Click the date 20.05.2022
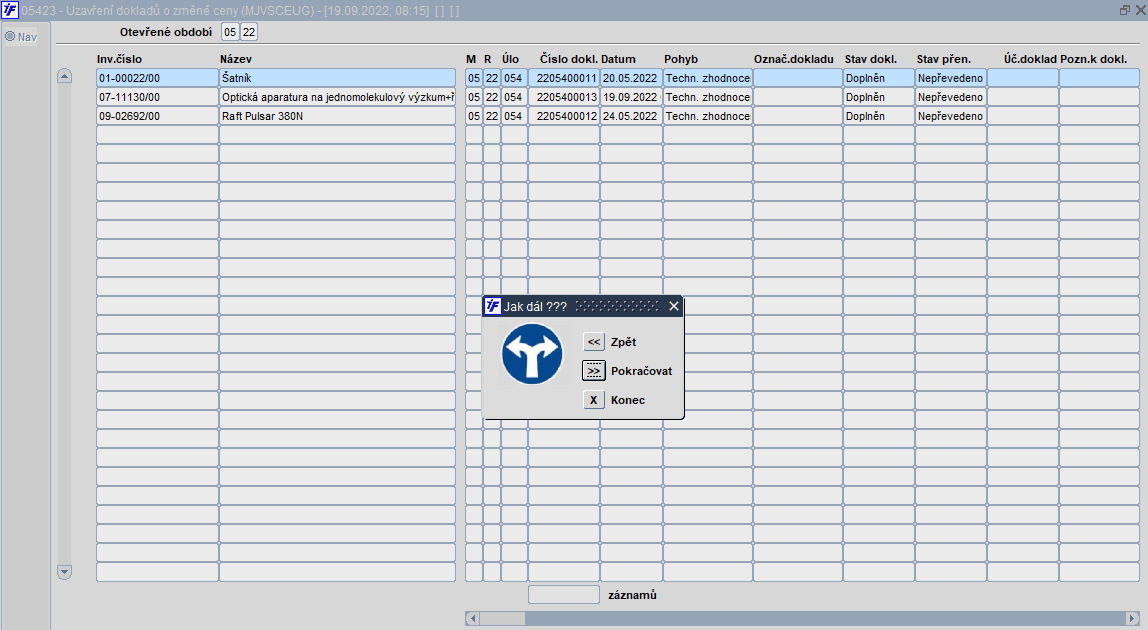Screen dimensions: 1148x630 (631, 78)
